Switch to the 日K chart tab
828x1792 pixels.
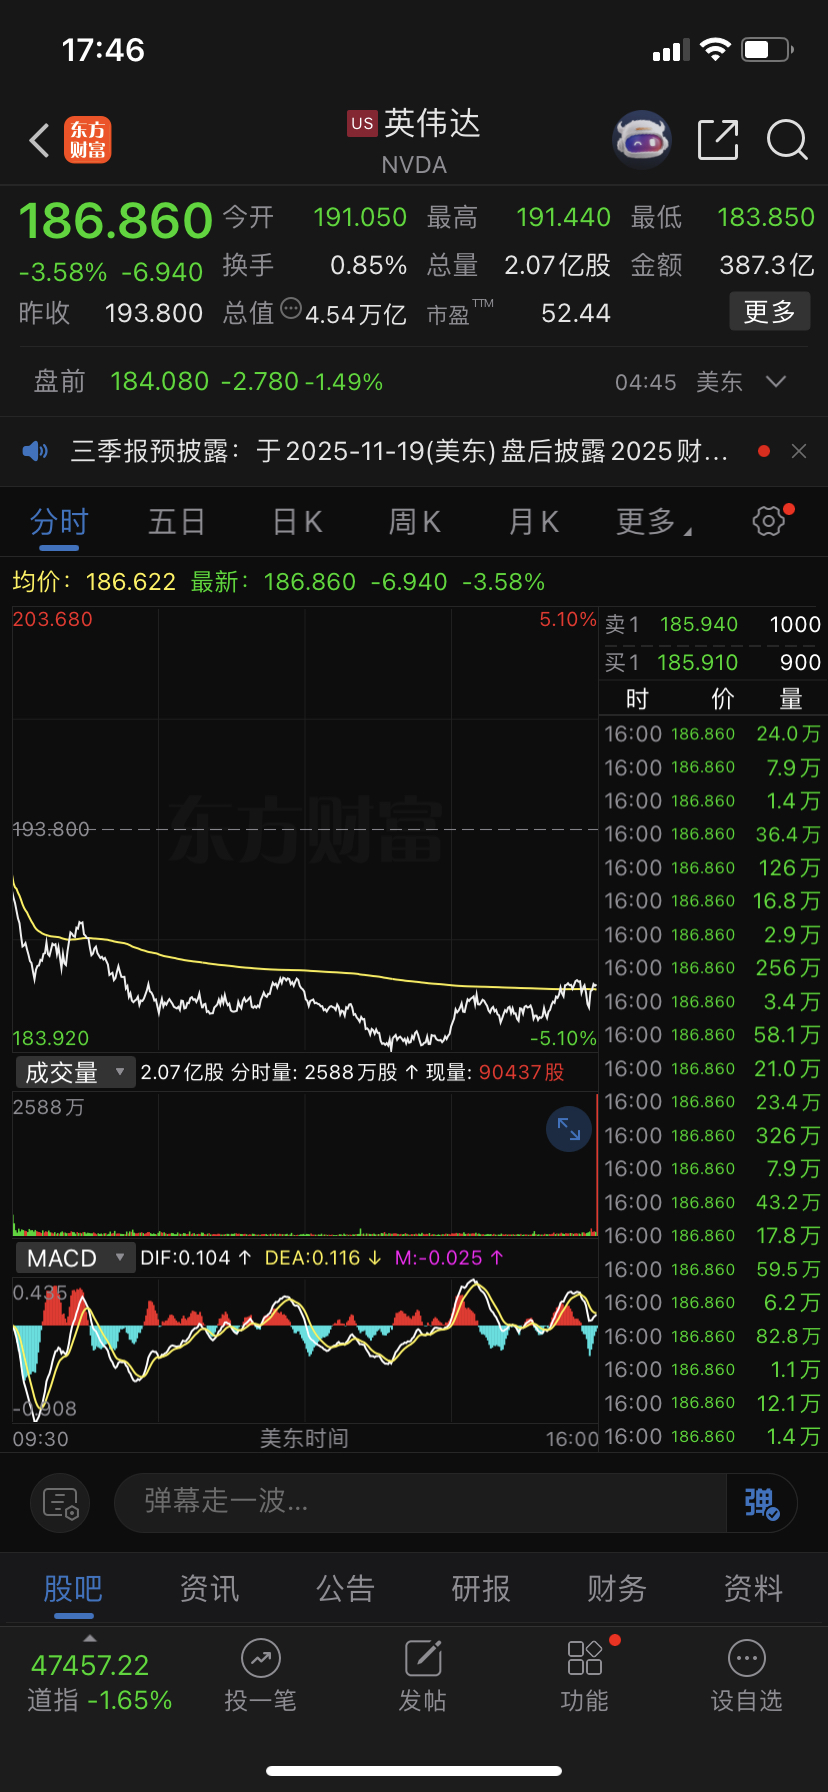[297, 521]
